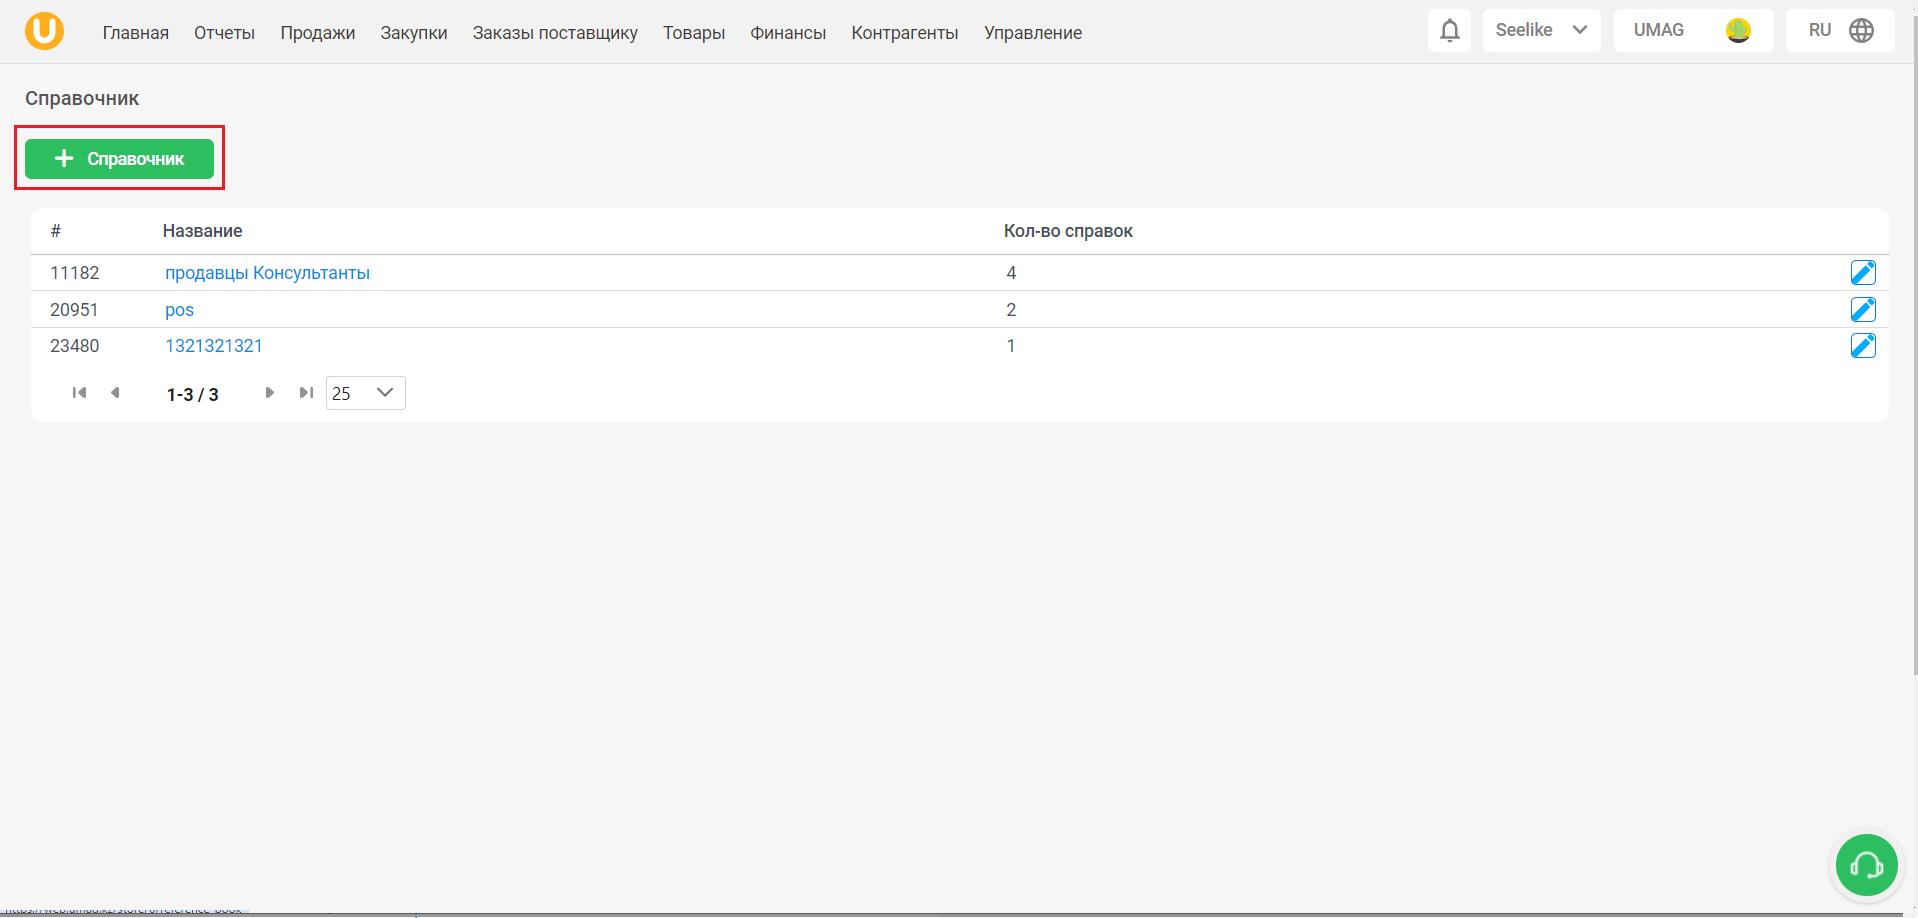Open the Управление menu
The image size is (1918, 918).
[x=1033, y=33]
